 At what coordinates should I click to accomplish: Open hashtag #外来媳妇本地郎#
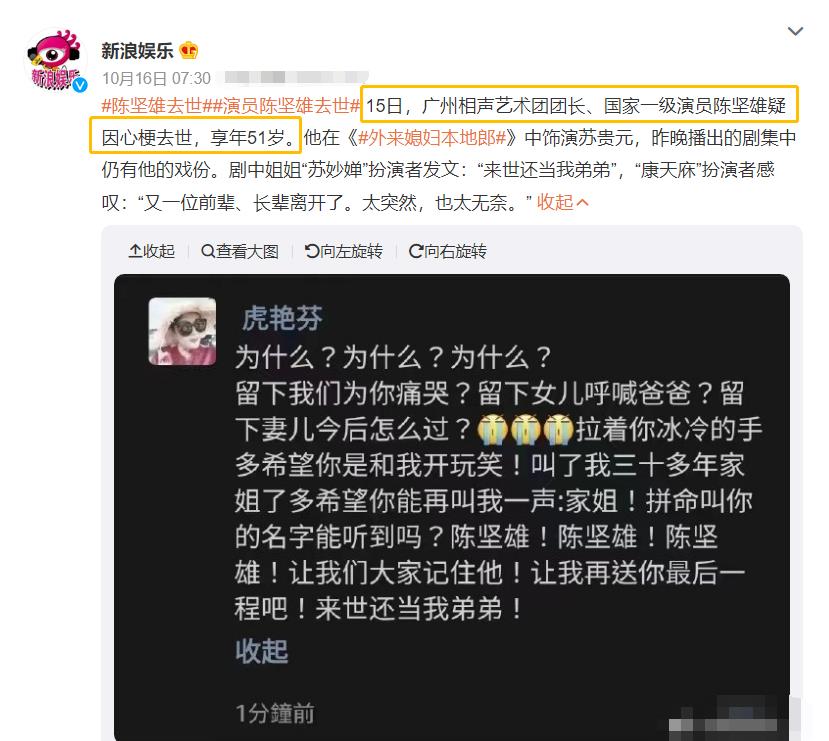click(432, 138)
